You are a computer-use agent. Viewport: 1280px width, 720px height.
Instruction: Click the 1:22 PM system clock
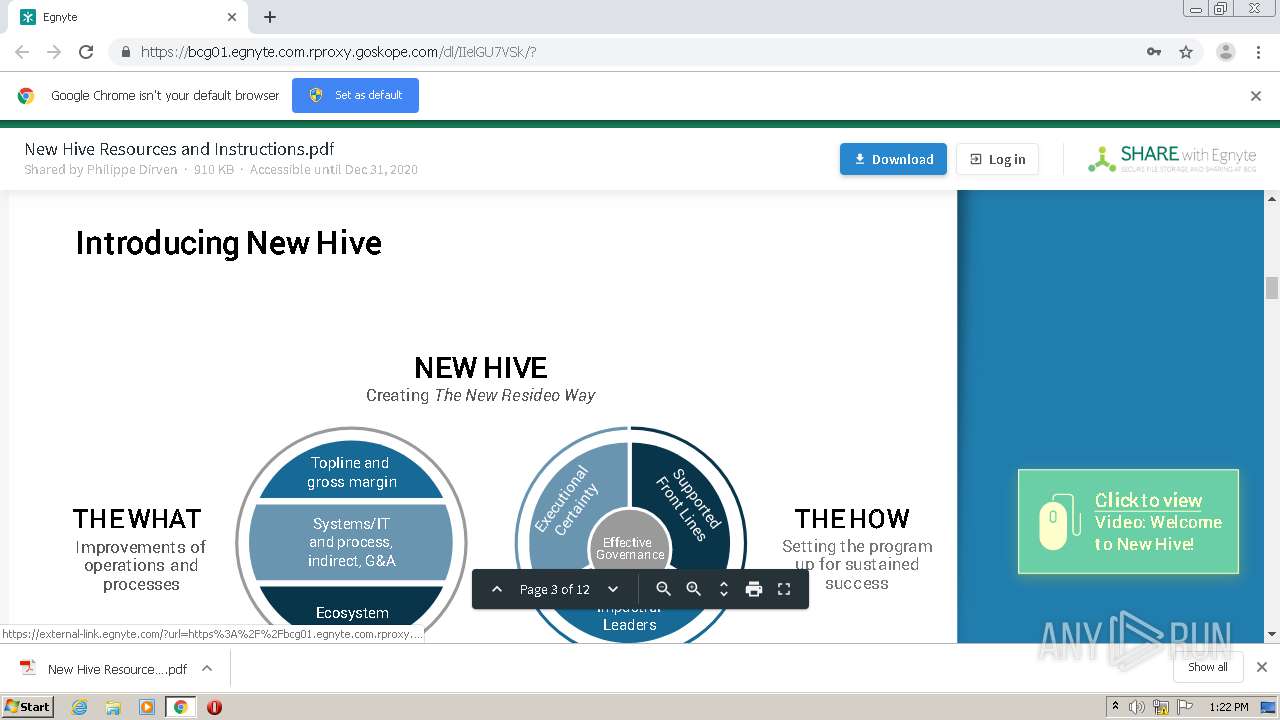(1229, 707)
